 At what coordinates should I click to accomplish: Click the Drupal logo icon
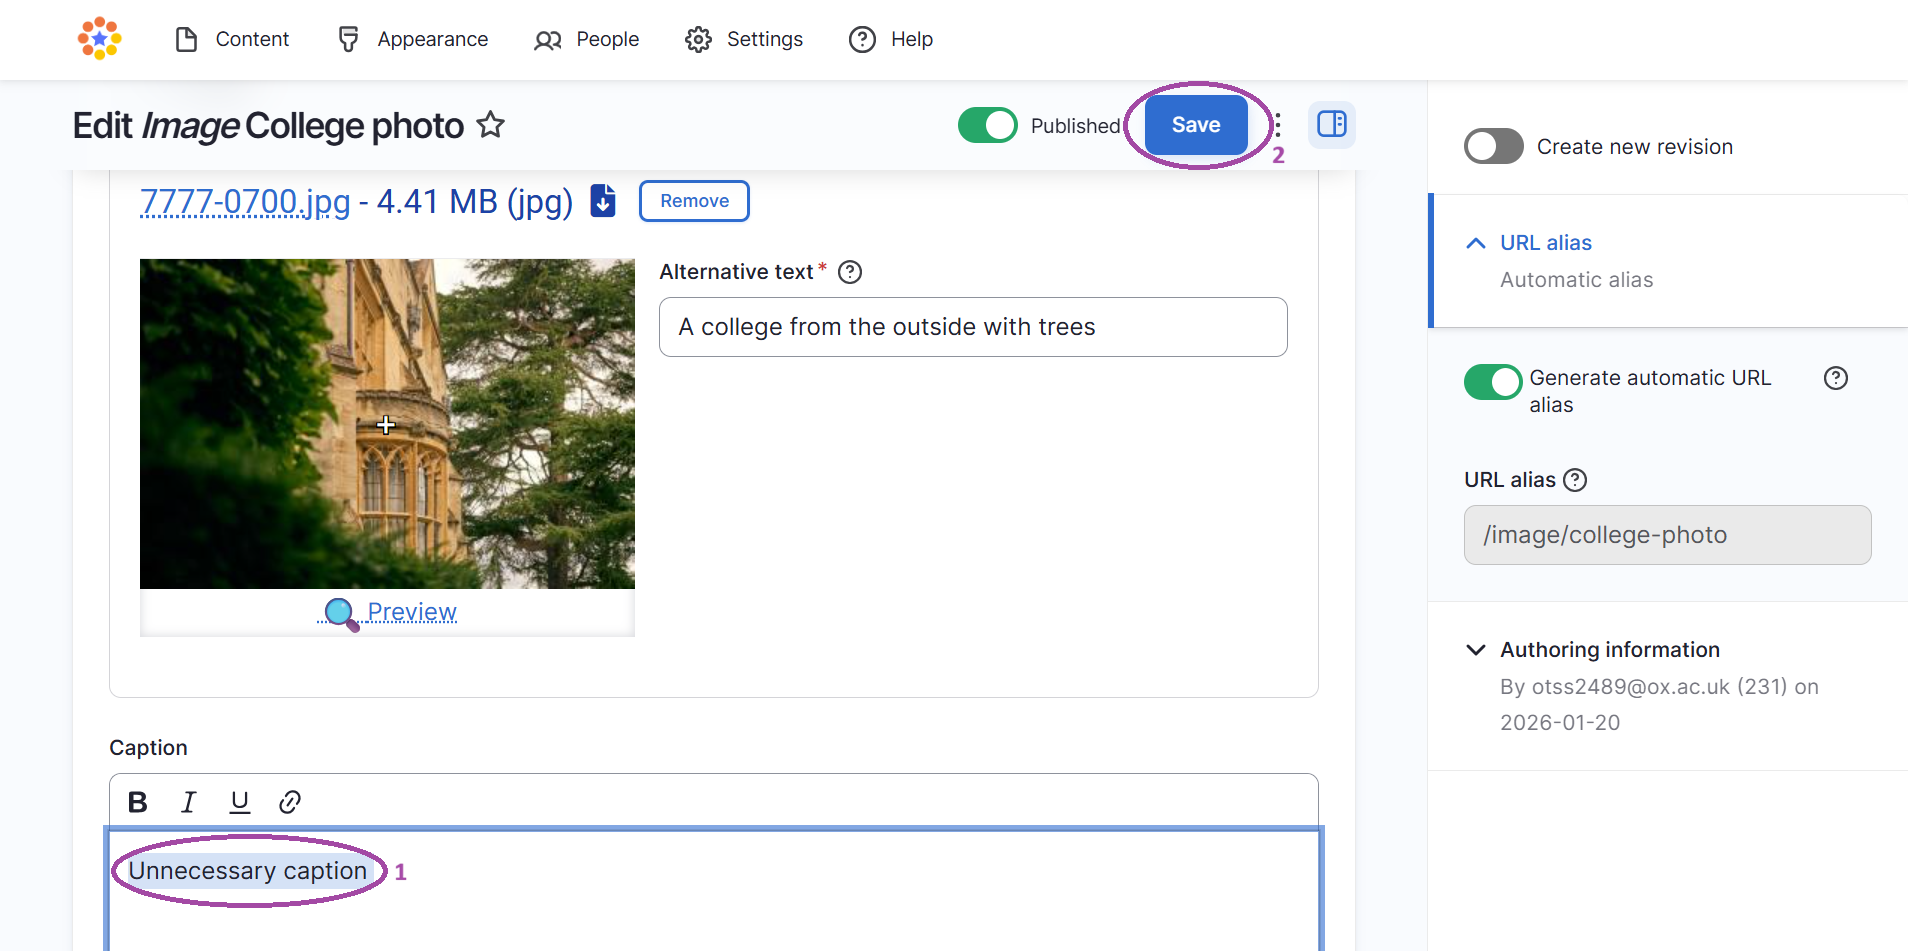tap(99, 39)
